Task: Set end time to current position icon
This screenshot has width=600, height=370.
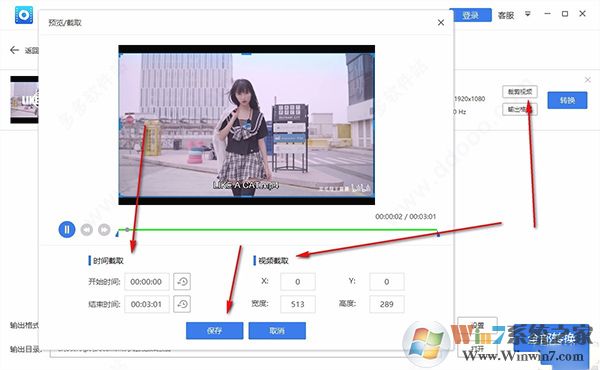Action: (182, 304)
